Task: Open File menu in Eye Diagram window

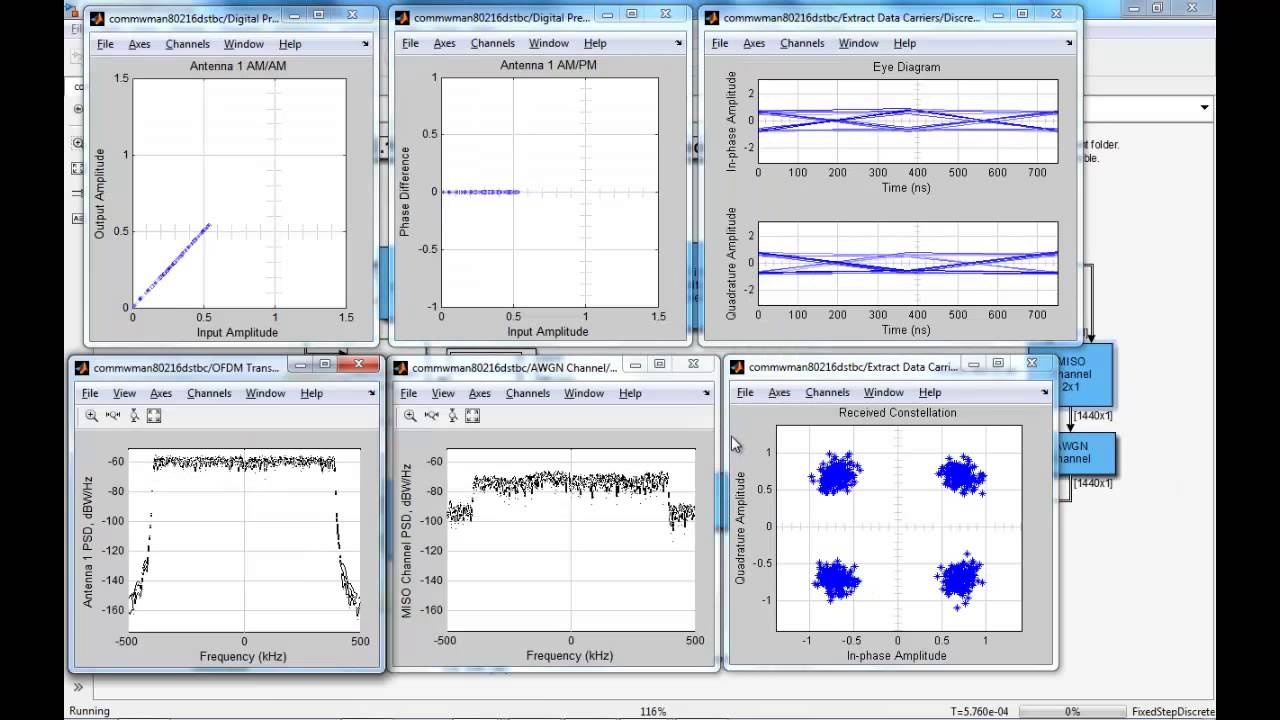Action: pyautogui.click(x=720, y=43)
